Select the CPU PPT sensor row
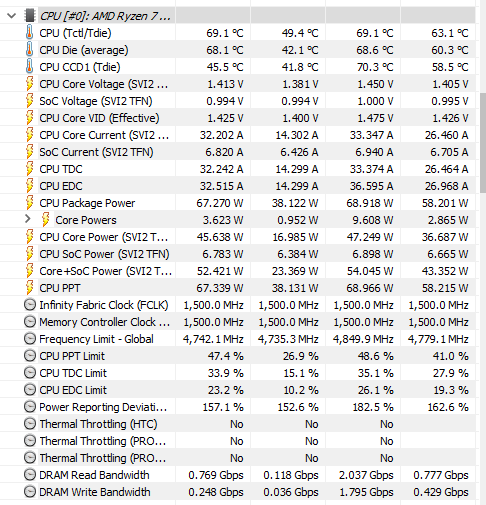The image size is (486, 505). (x=238, y=288)
